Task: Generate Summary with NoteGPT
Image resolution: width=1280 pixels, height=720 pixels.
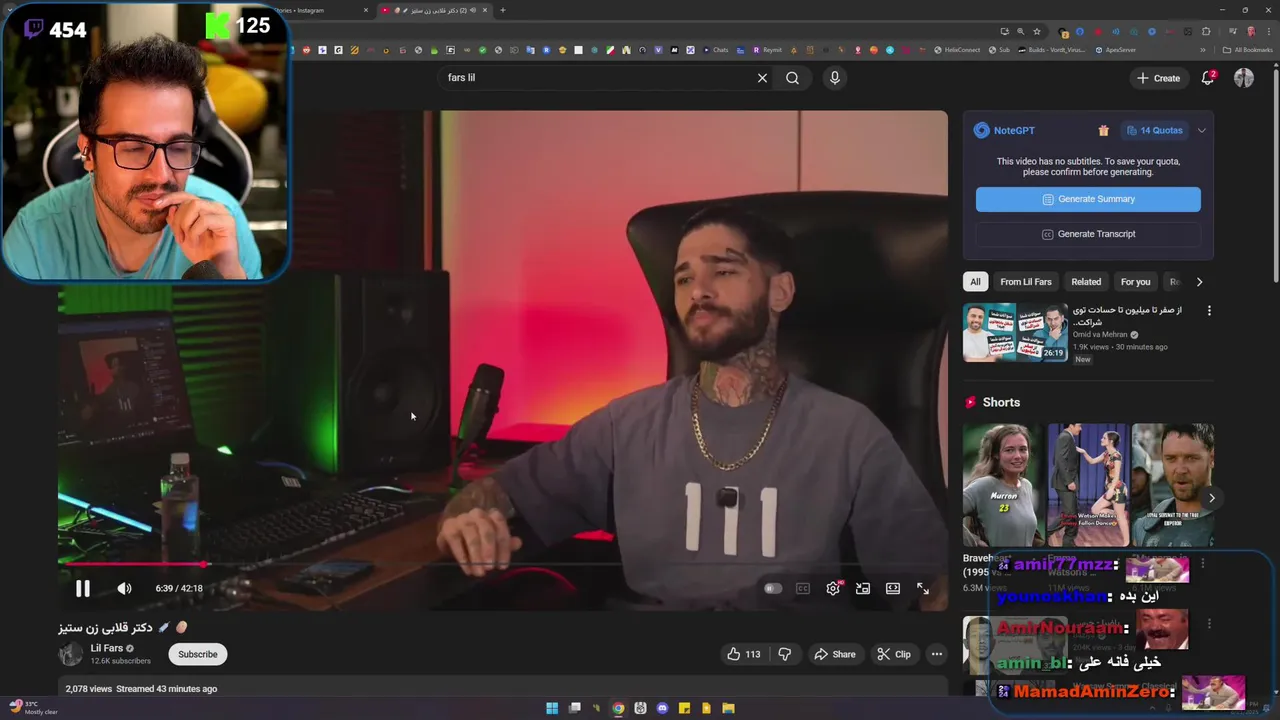Action: coord(1088,199)
